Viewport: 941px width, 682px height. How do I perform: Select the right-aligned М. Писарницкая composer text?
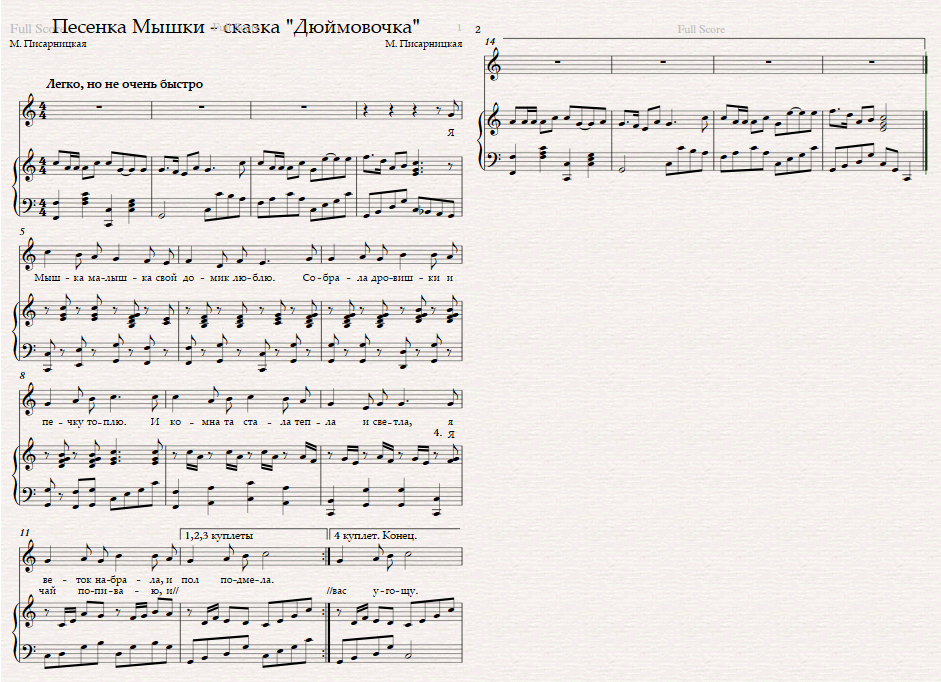tap(424, 44)
